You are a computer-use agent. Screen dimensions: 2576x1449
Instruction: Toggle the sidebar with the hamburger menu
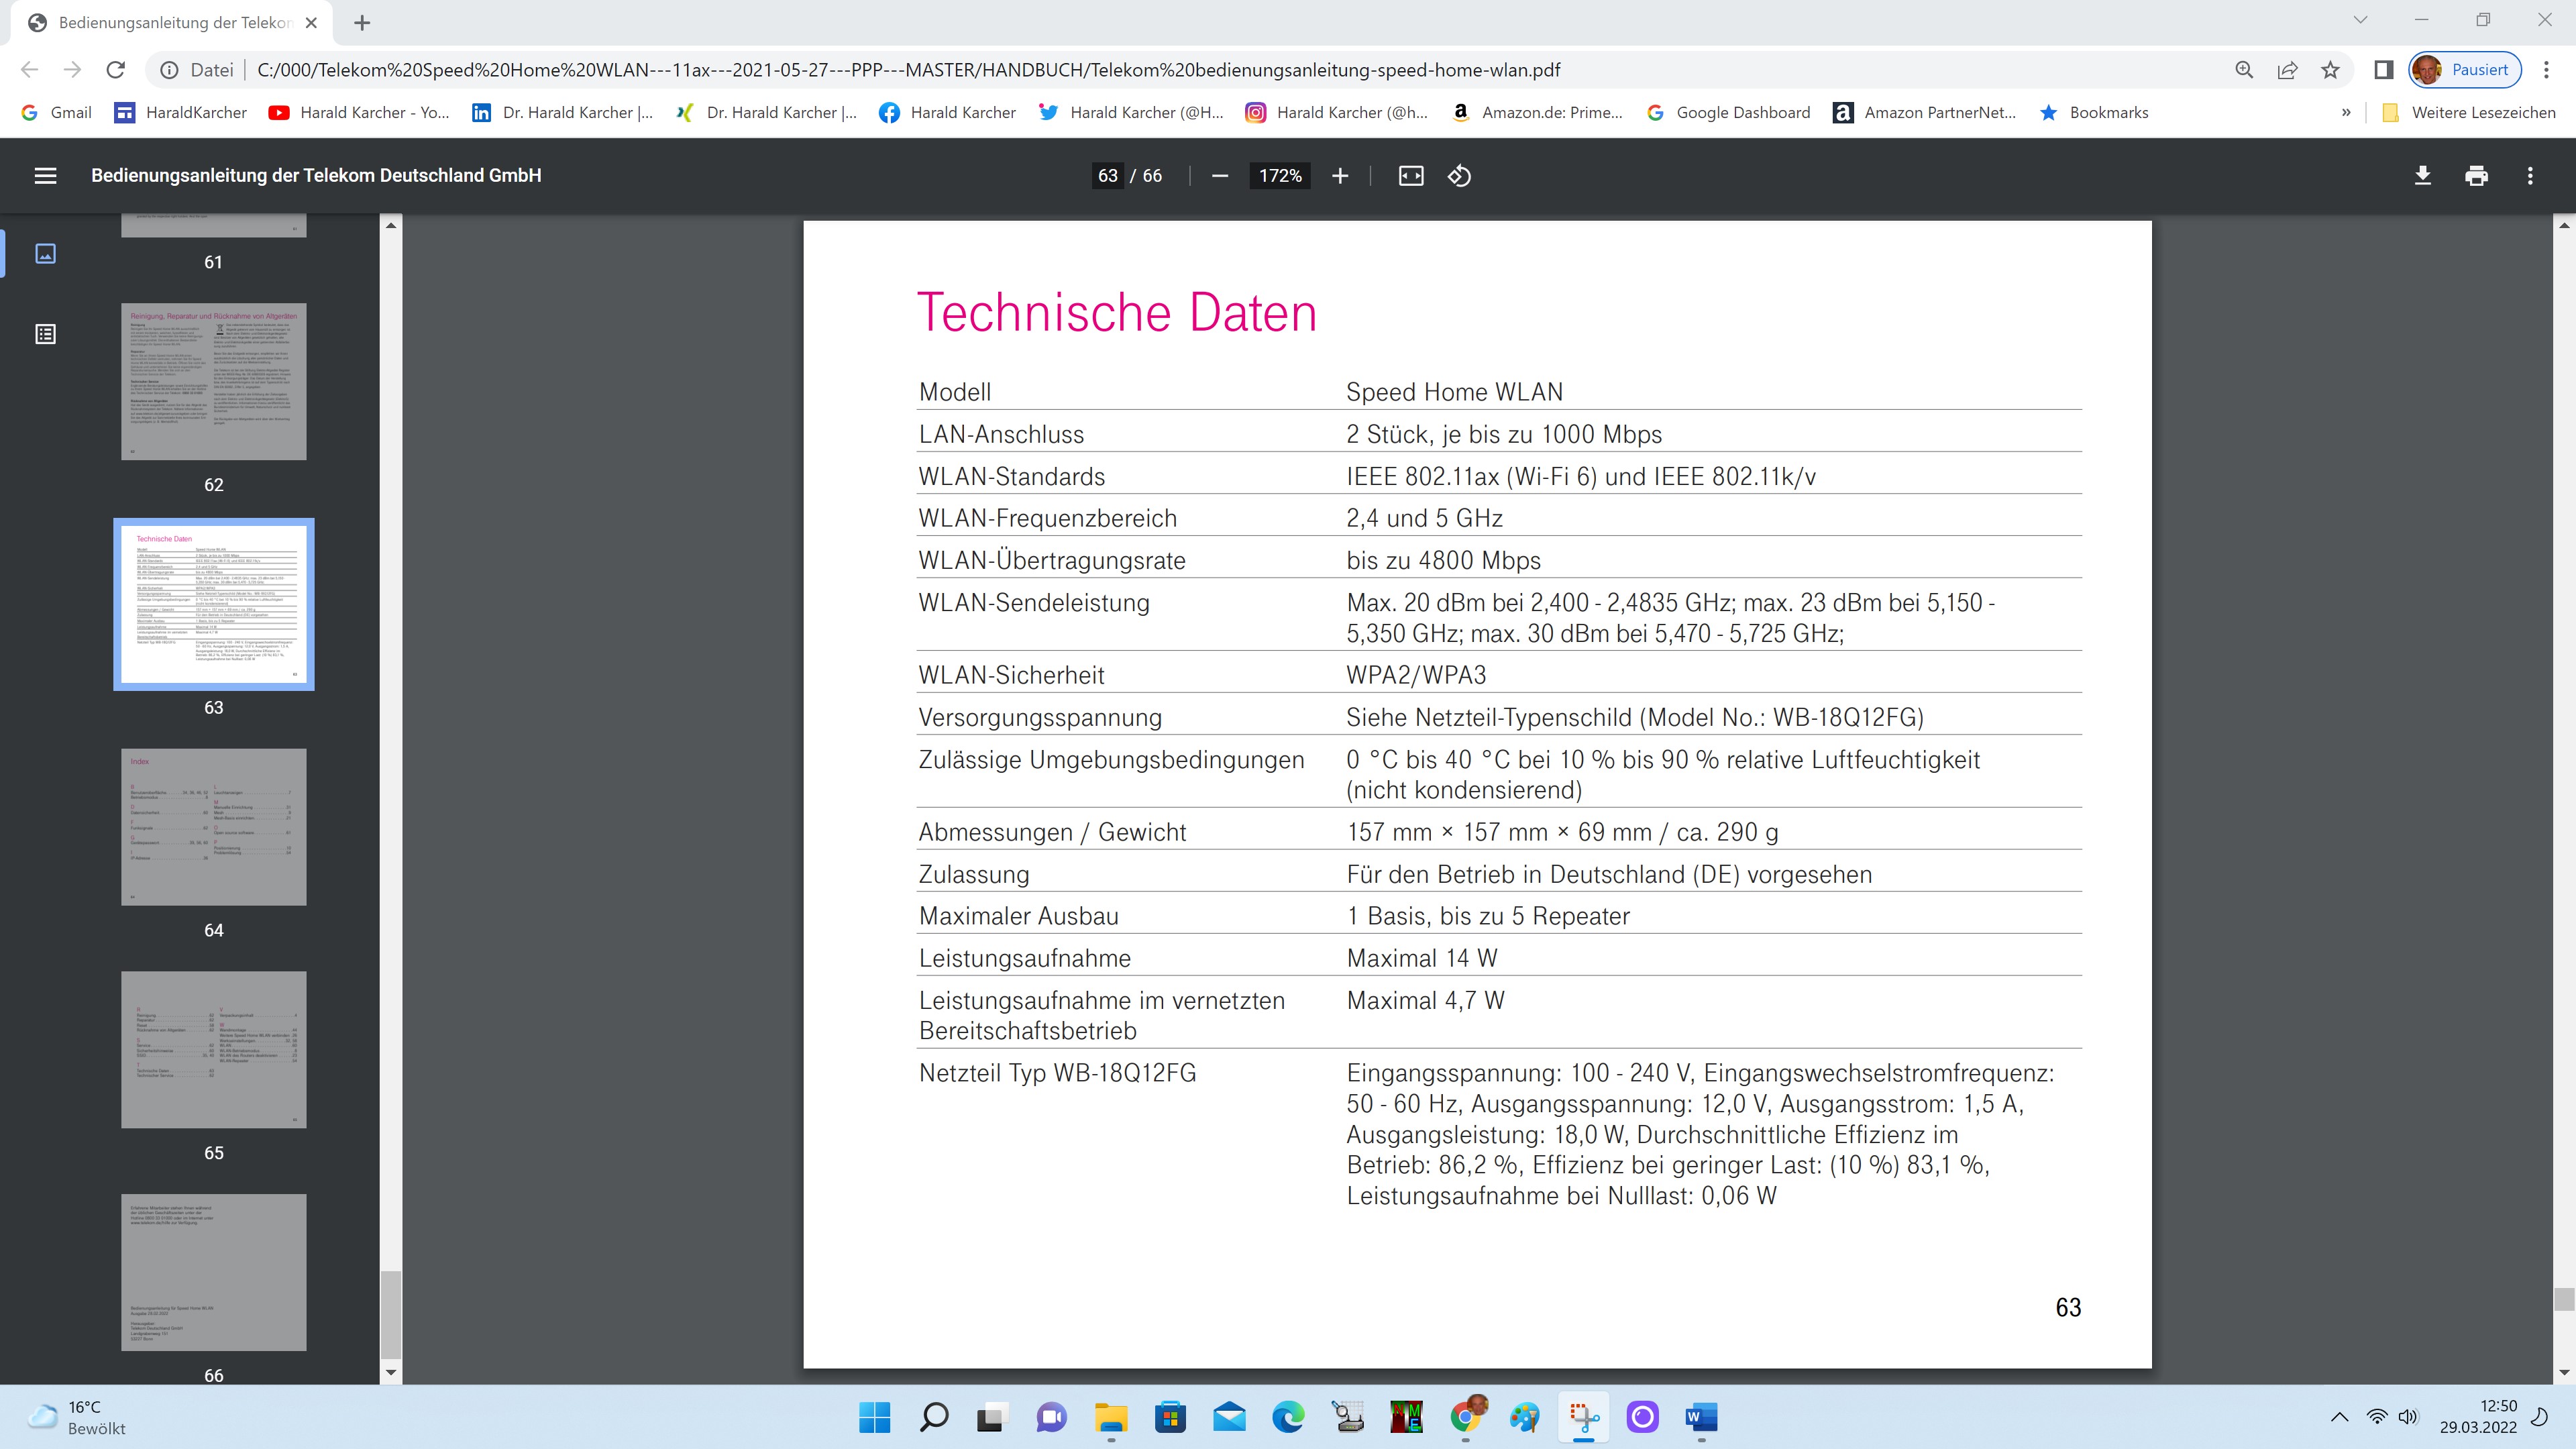pyautogui.click(x=45, y=176)
